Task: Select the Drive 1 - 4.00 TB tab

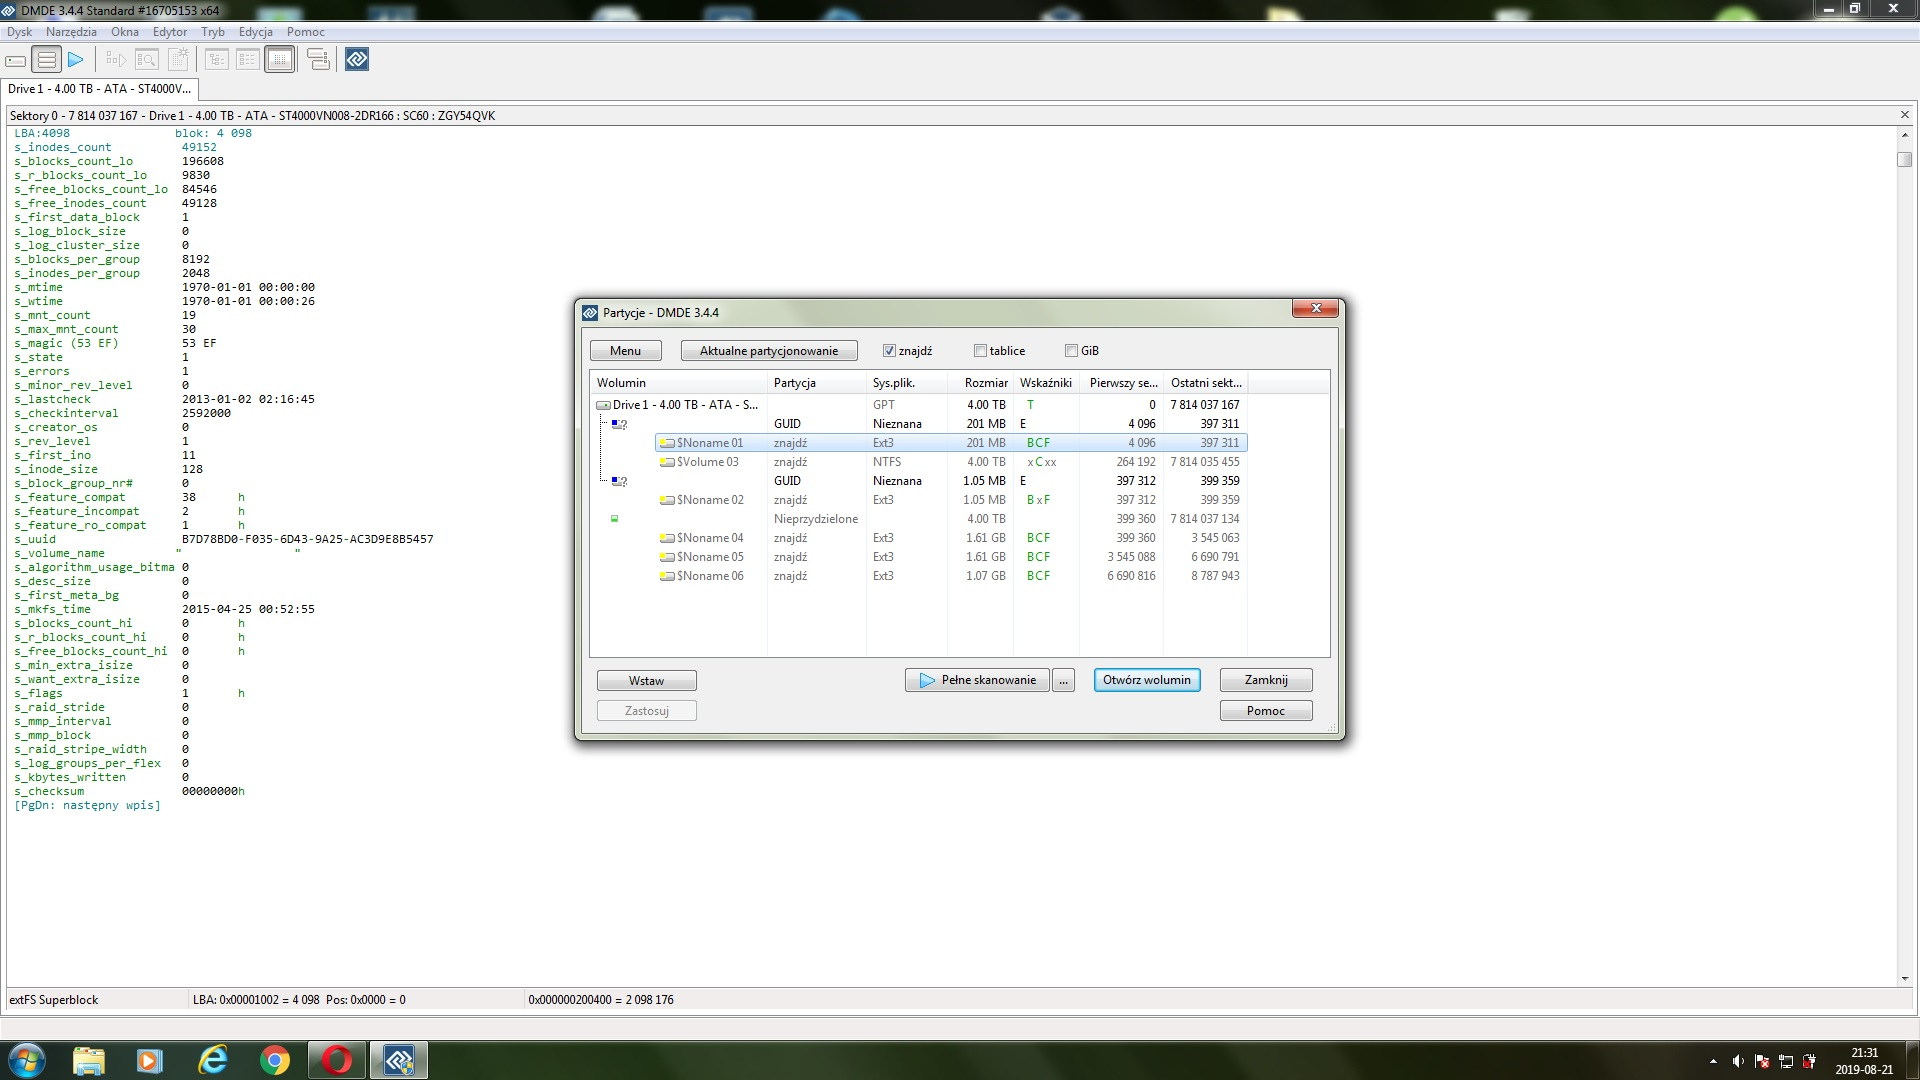Action: [x=99, y=89]
